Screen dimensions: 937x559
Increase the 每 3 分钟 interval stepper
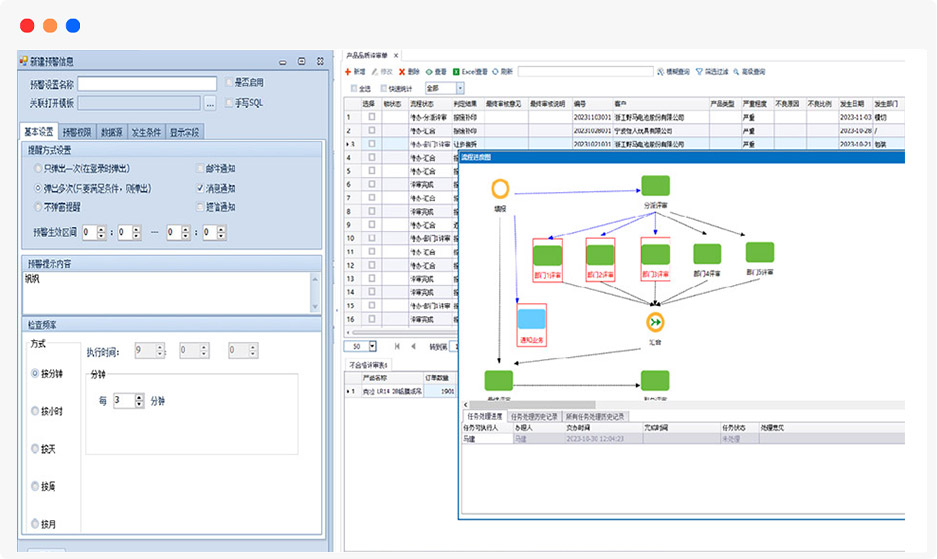(x=139, y=396)
